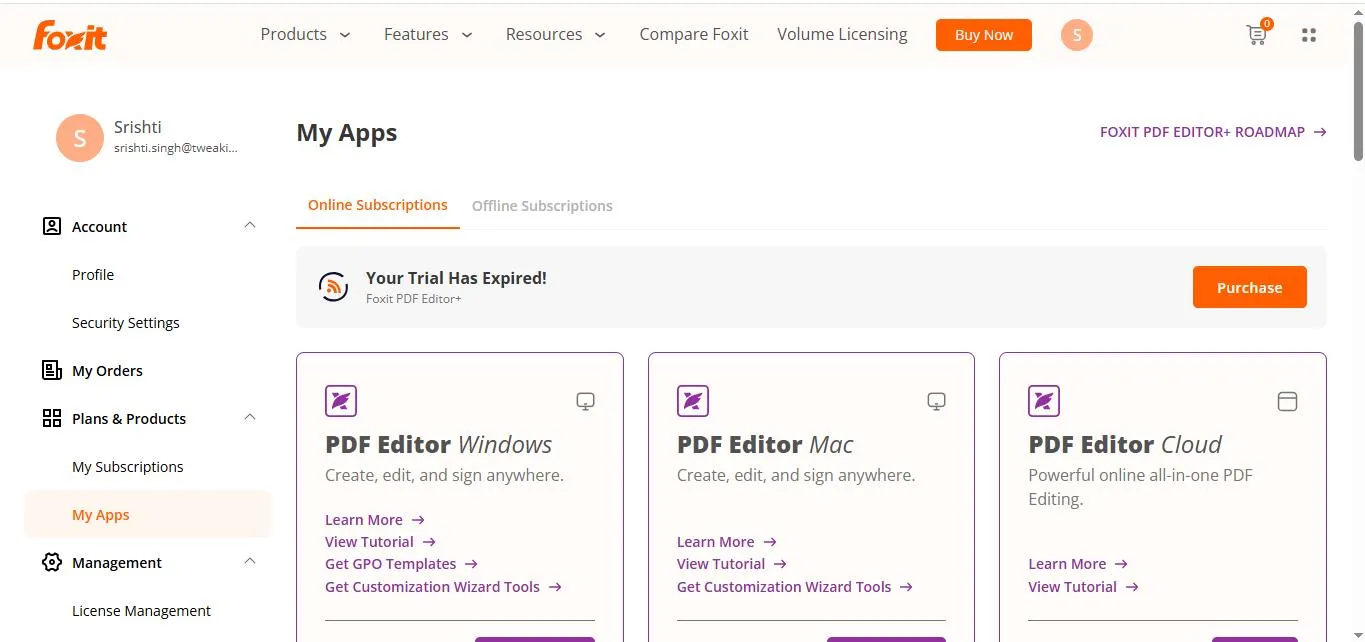Switch to the Online Subscriptions tab
Viewport: 1365px width, 642px height.
(378, 205)
